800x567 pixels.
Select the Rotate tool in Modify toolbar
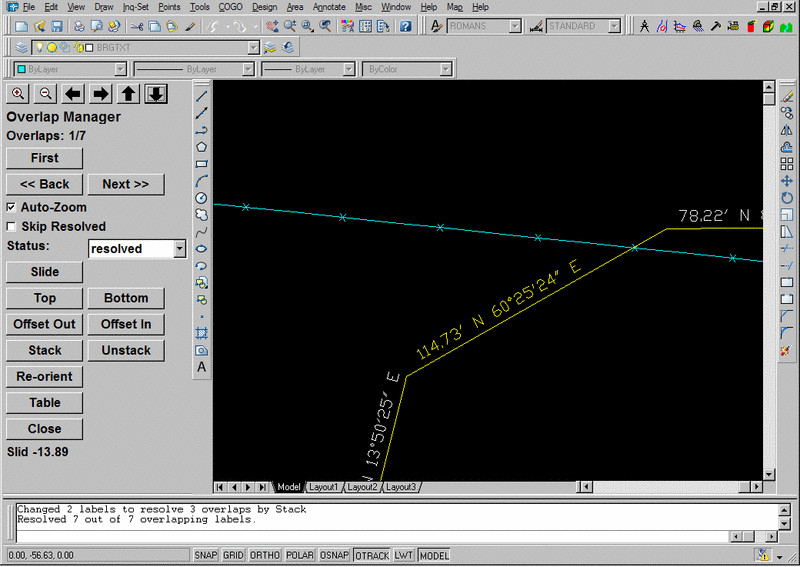click(787, 198)
